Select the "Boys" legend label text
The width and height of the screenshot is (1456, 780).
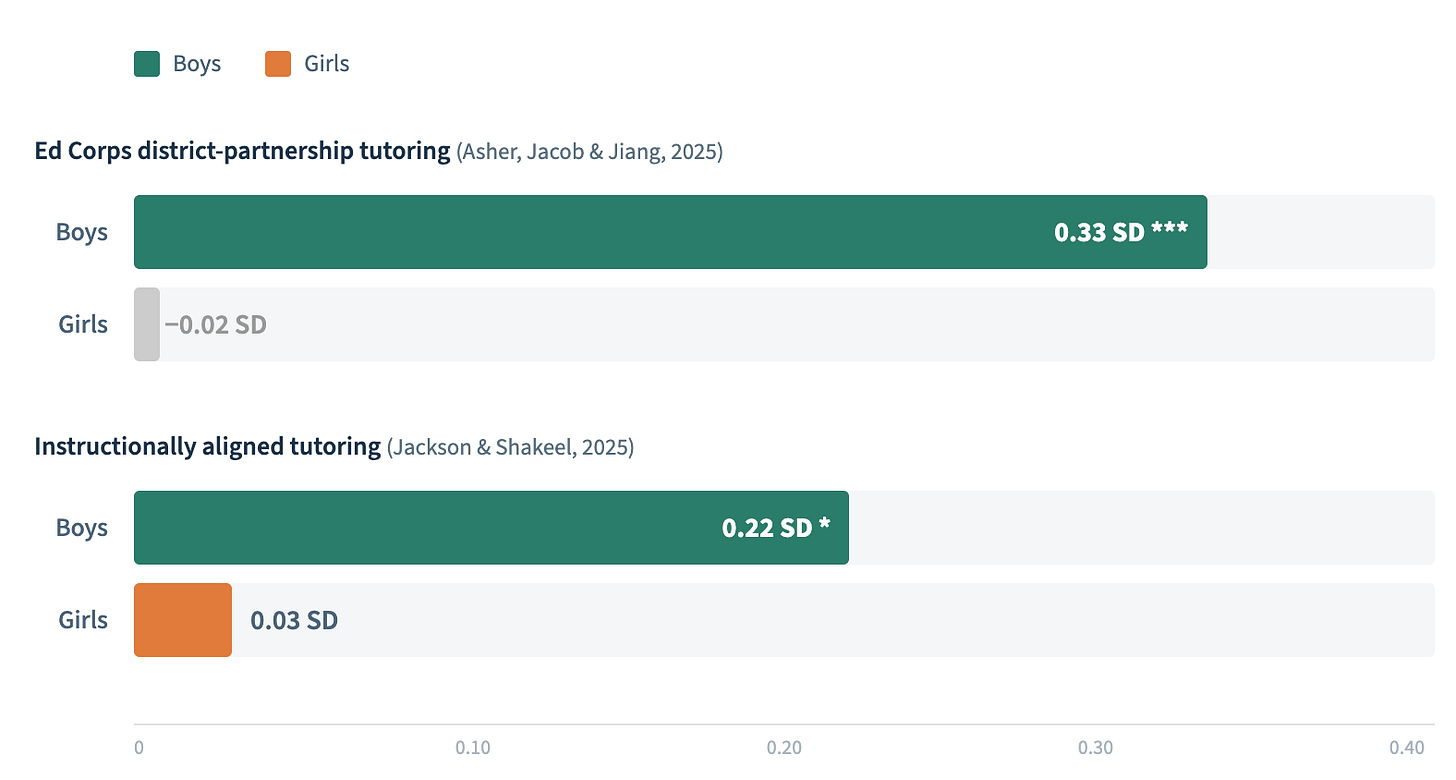point(197,64)
